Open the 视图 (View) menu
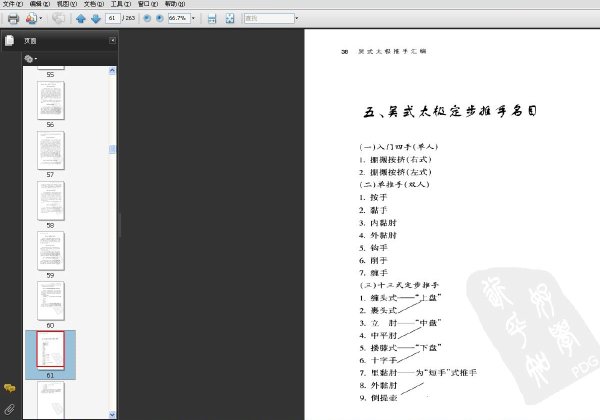The width and height of the screenshot is (600, 420). click(67, 4)
